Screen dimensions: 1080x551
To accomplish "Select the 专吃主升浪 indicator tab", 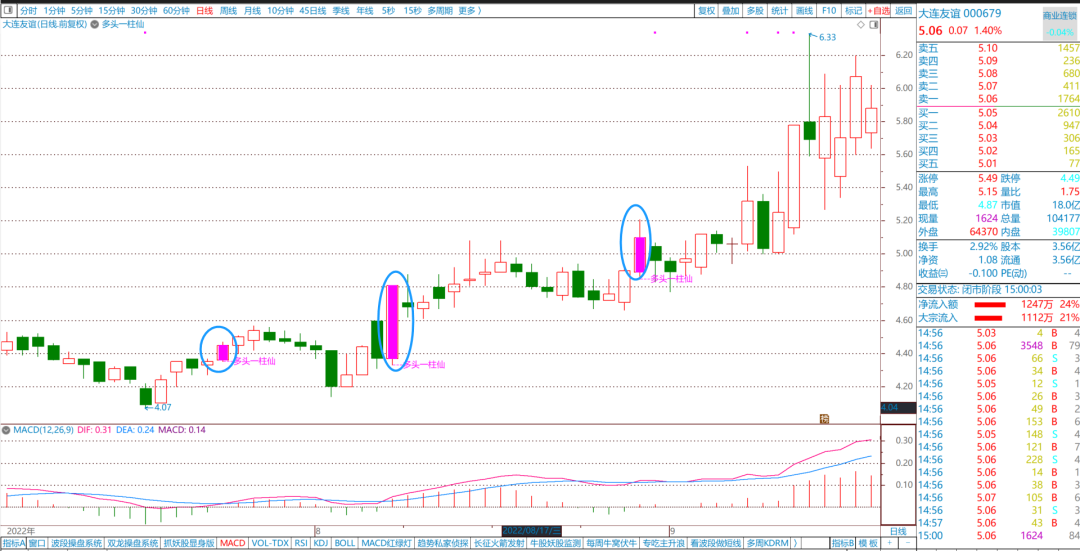I will 663,543.
